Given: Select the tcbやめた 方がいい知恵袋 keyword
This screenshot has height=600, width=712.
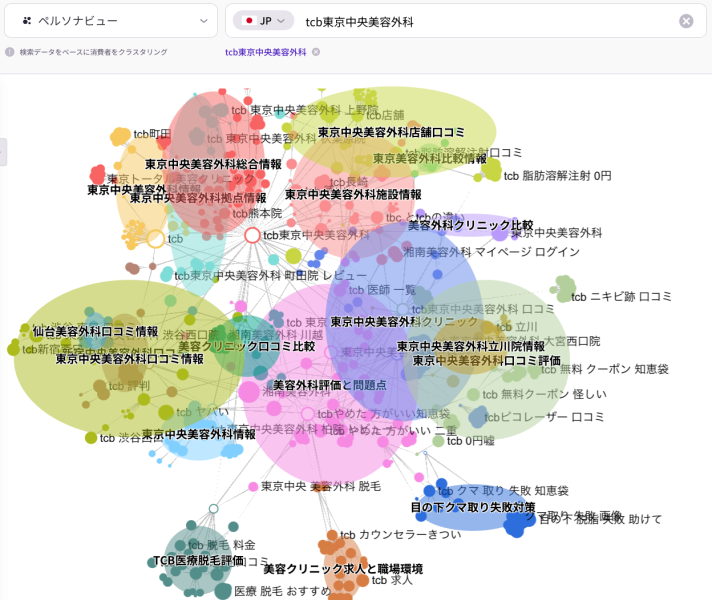Looking at the screenshot, I should pyautogui.click(x=383, y=414).
